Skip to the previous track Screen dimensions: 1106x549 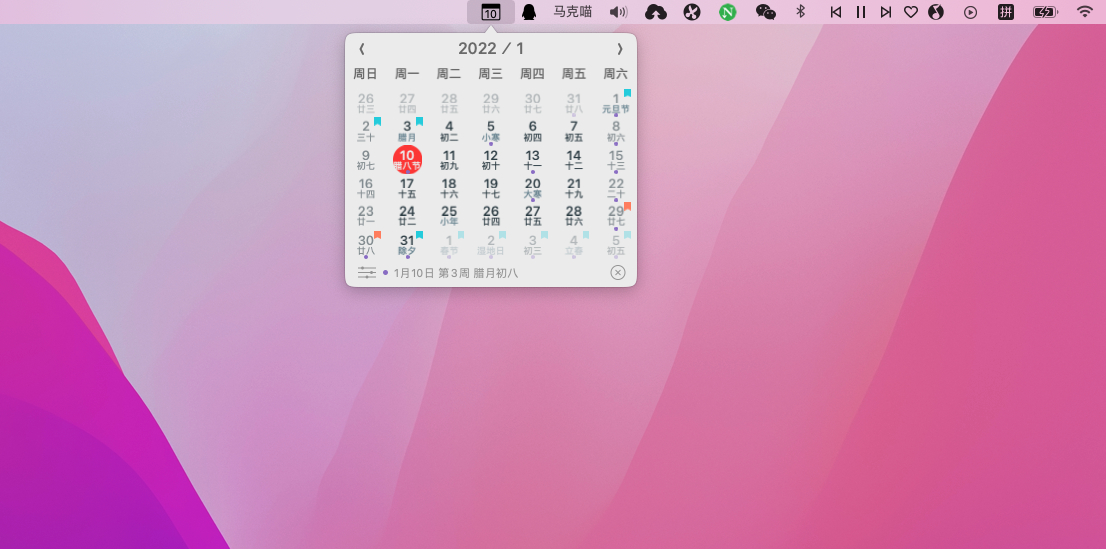coord(836,12)
